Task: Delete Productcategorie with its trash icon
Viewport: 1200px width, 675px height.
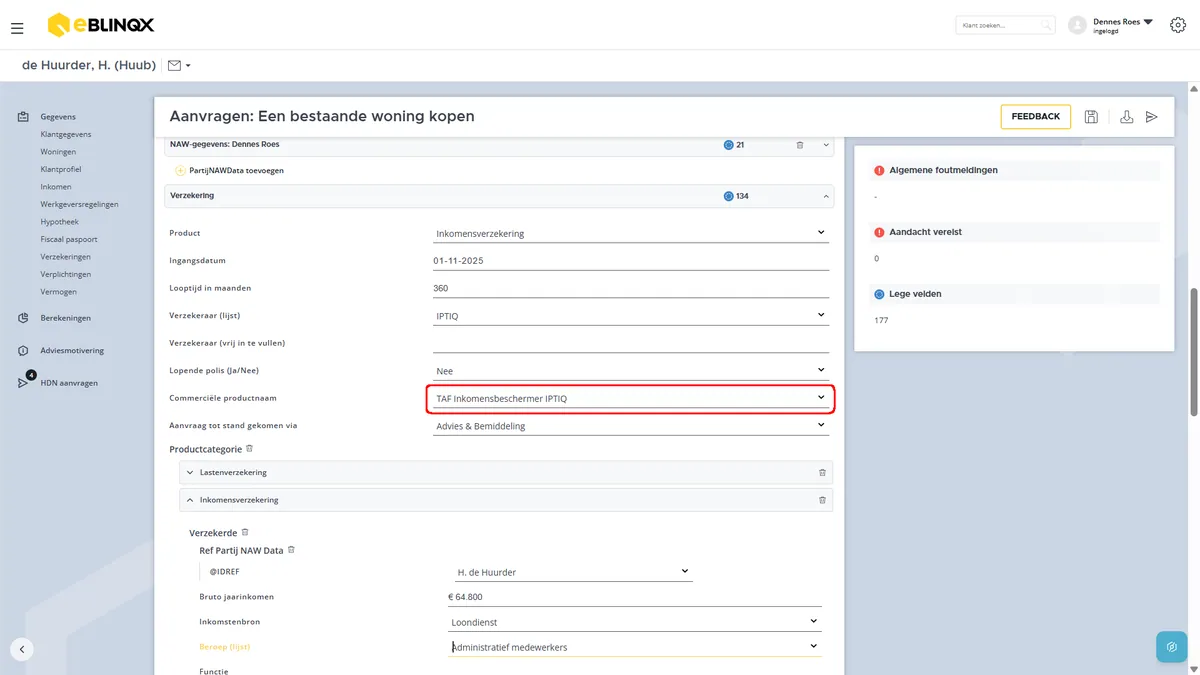Action: point(250,449)
